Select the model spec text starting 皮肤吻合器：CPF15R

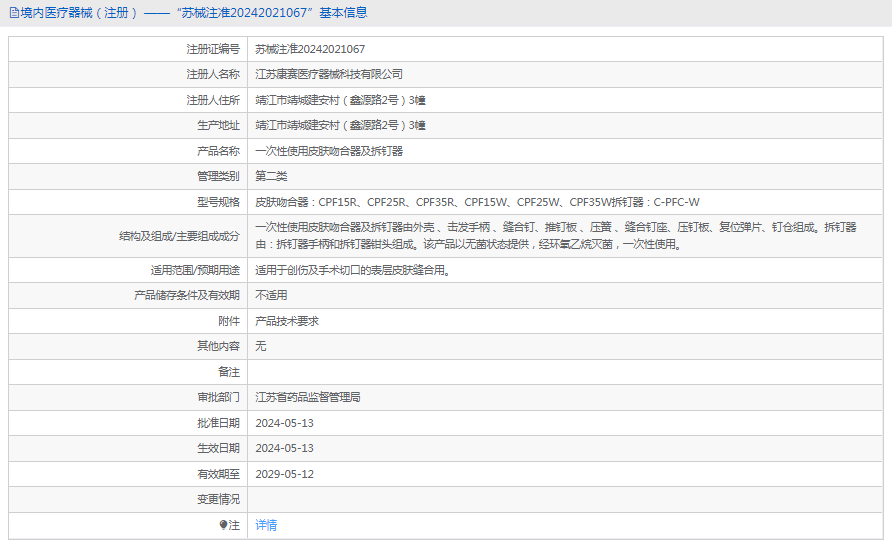point(477,202)
